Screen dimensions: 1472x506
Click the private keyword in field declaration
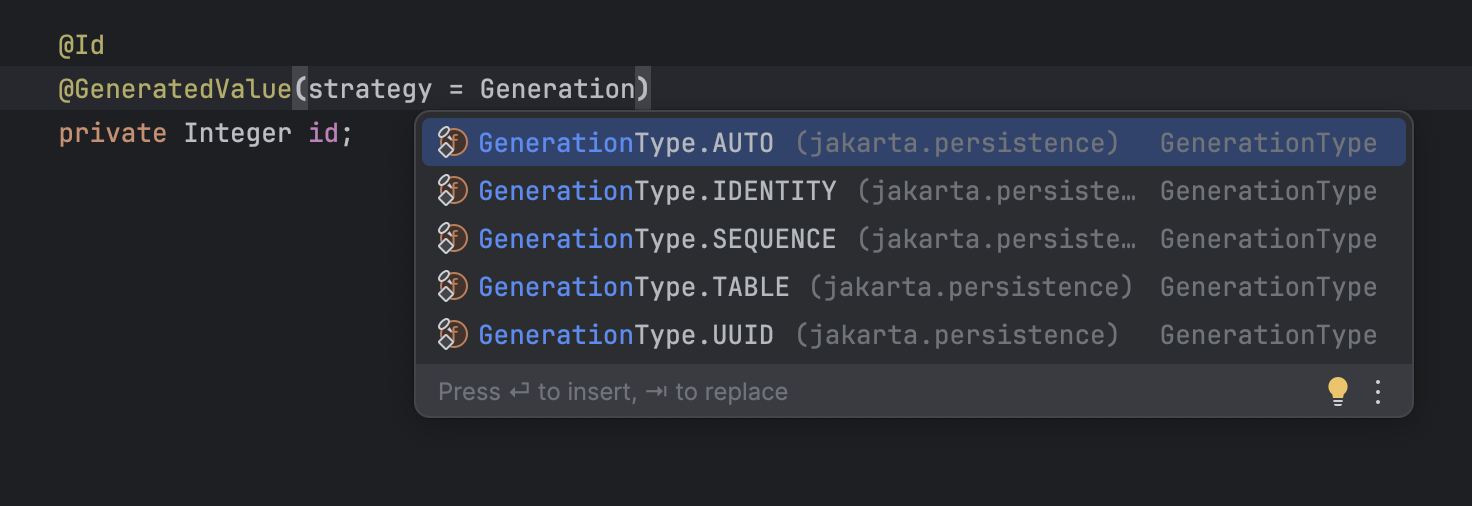pyautogui.click(x=112, y=133)
